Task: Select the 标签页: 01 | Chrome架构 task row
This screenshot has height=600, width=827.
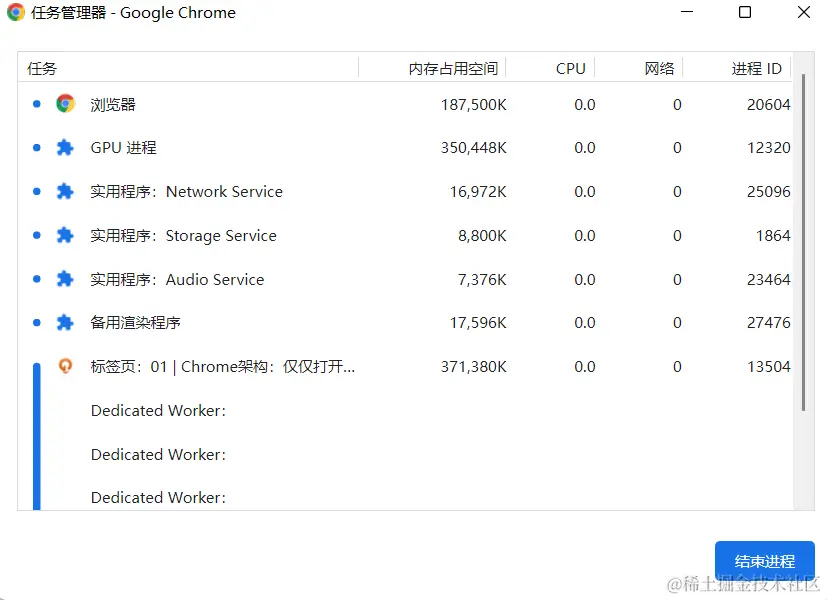Action: (x=222, y=367)
